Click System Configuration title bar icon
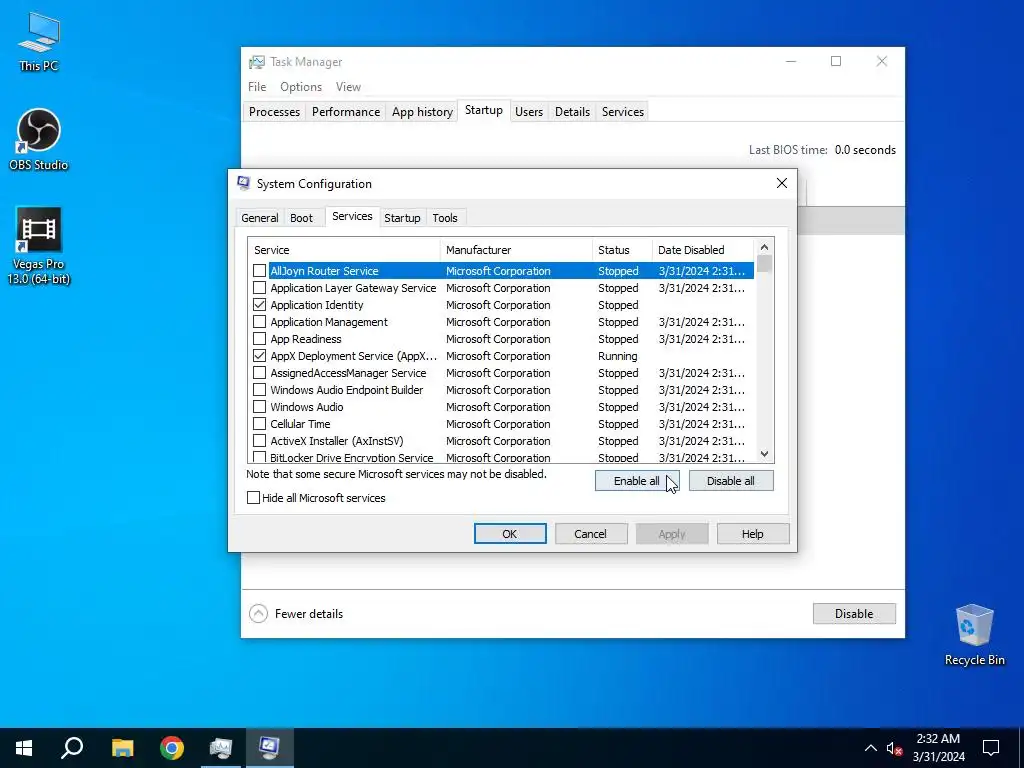Screen dimensions: 1024x768 tap(244, 184)
